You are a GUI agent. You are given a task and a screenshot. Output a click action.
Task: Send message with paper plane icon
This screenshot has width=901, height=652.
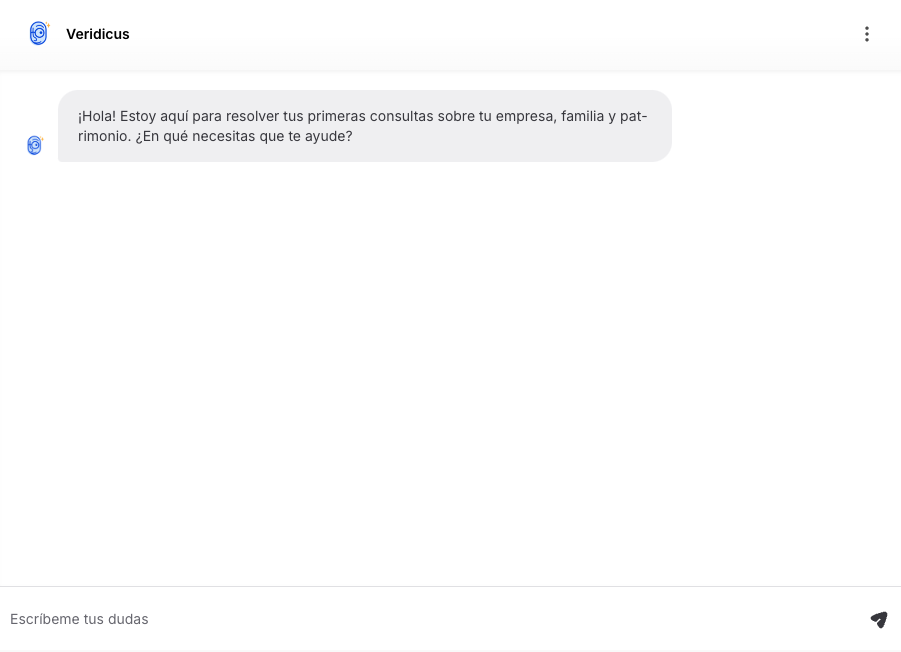coord(879,619)
